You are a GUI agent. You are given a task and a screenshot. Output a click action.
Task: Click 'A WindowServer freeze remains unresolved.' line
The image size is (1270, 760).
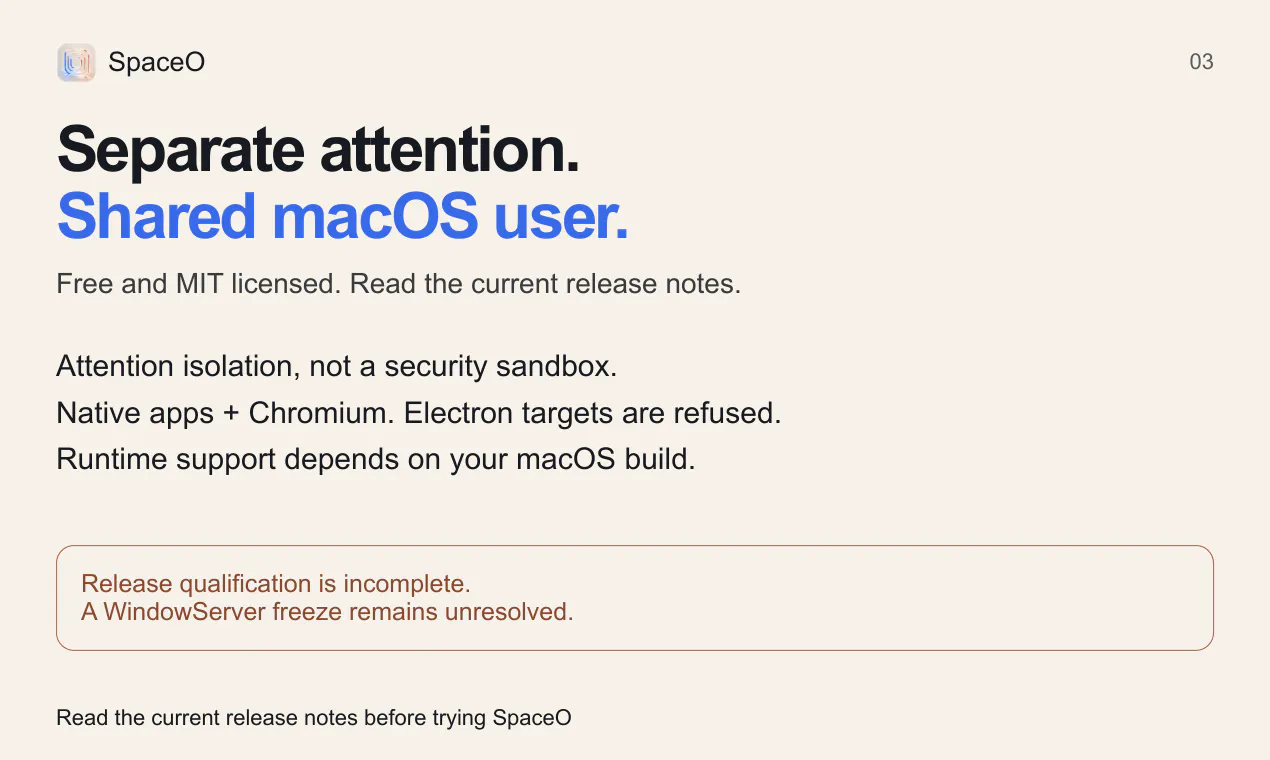click(328, 612)
